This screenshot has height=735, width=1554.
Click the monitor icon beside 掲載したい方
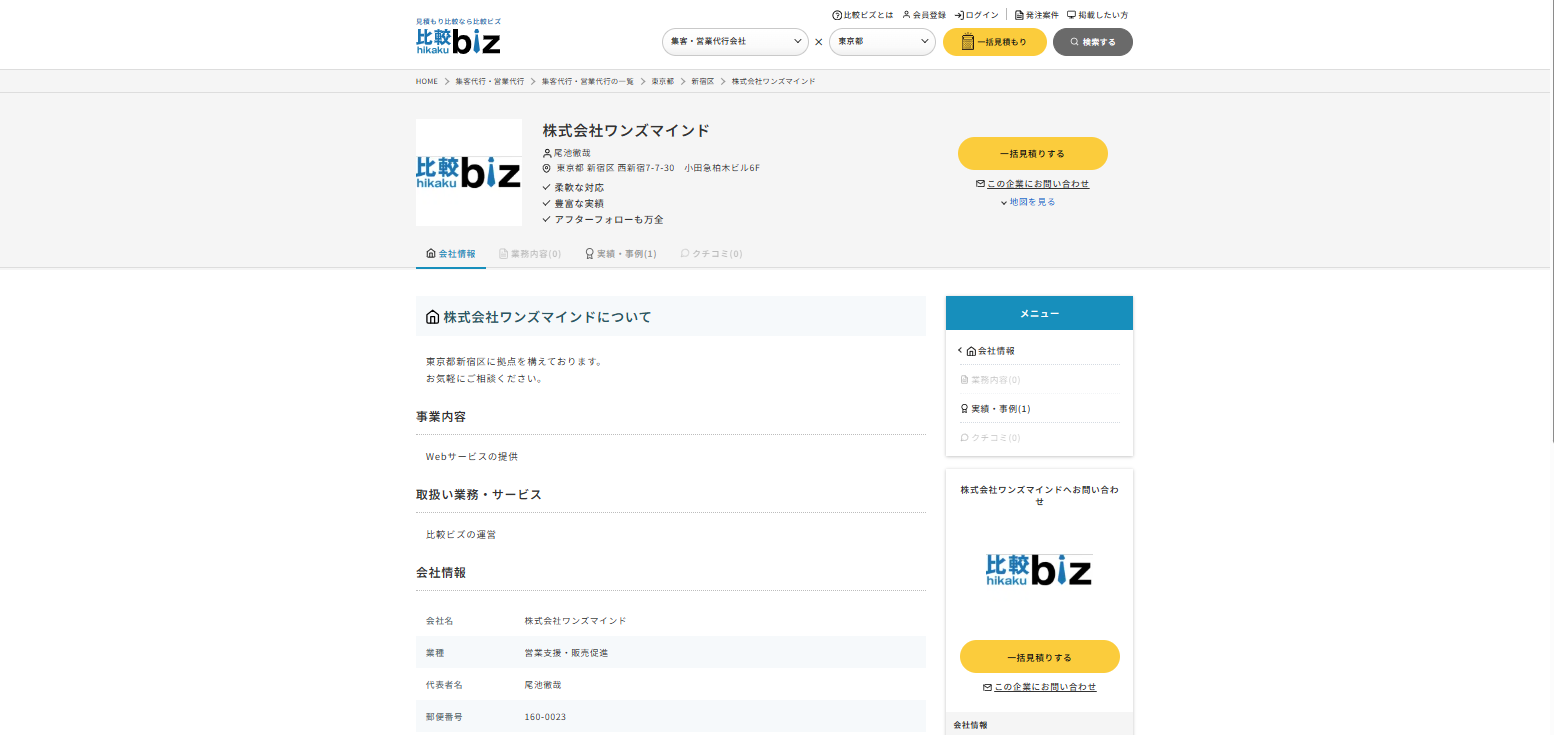1071,15
